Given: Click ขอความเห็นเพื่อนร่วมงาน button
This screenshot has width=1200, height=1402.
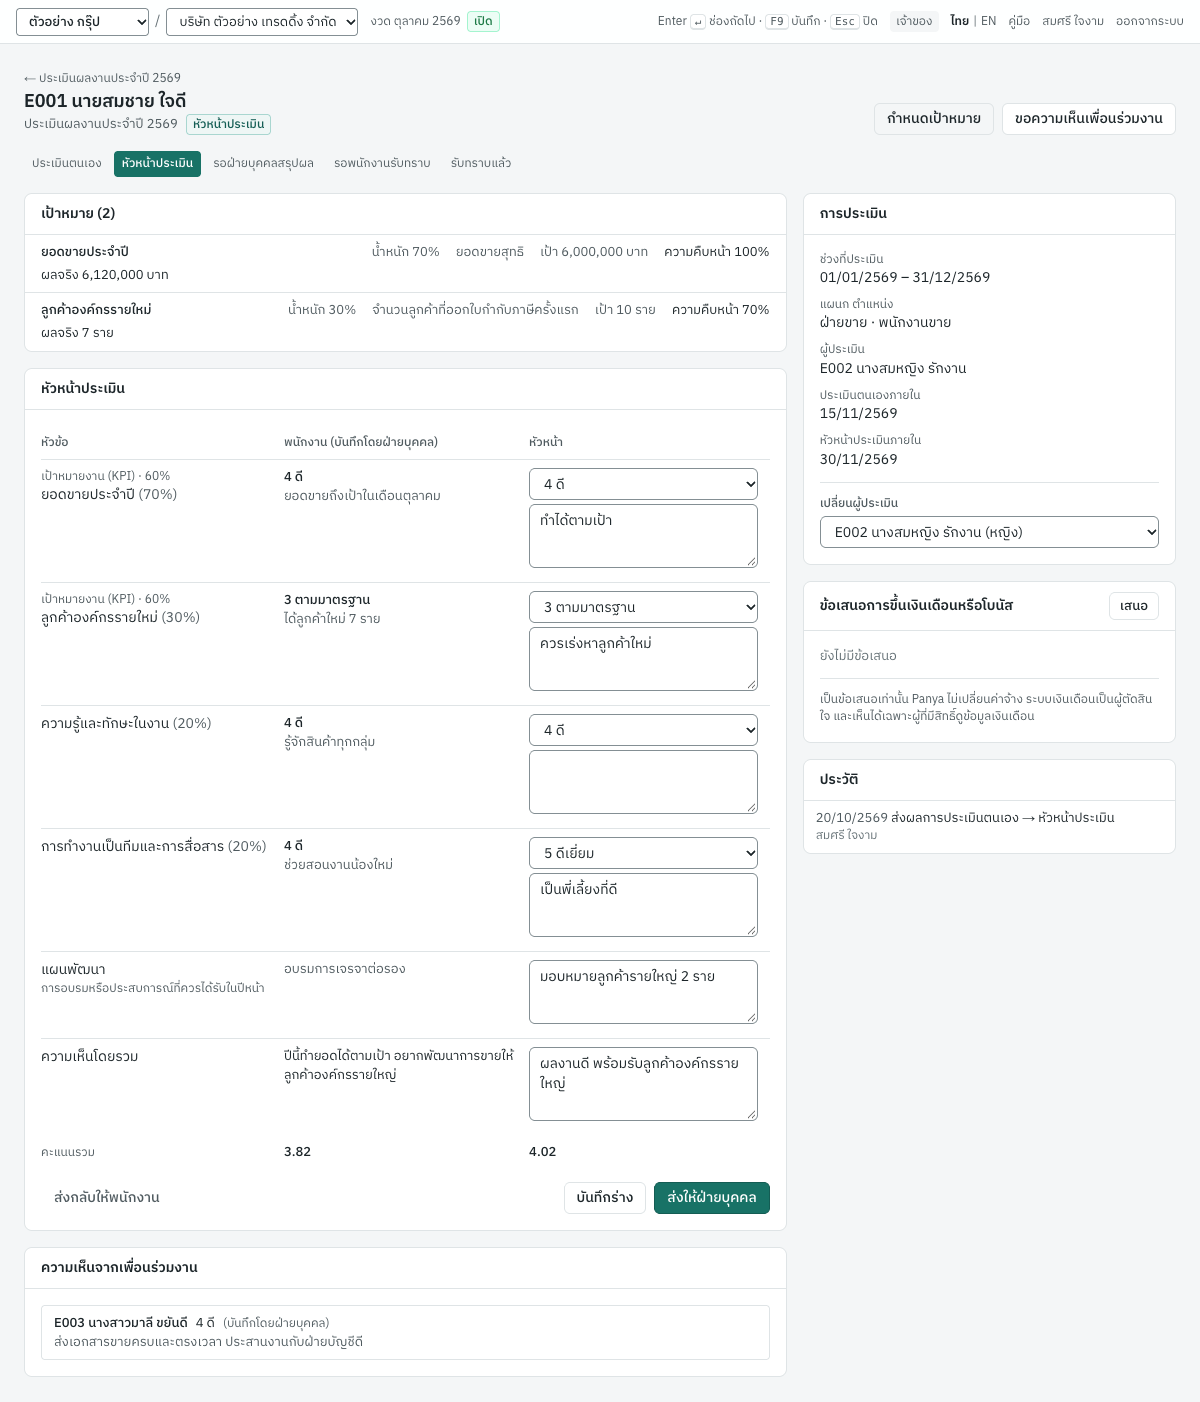Looking at the screenshot, I should [1088, 119].
